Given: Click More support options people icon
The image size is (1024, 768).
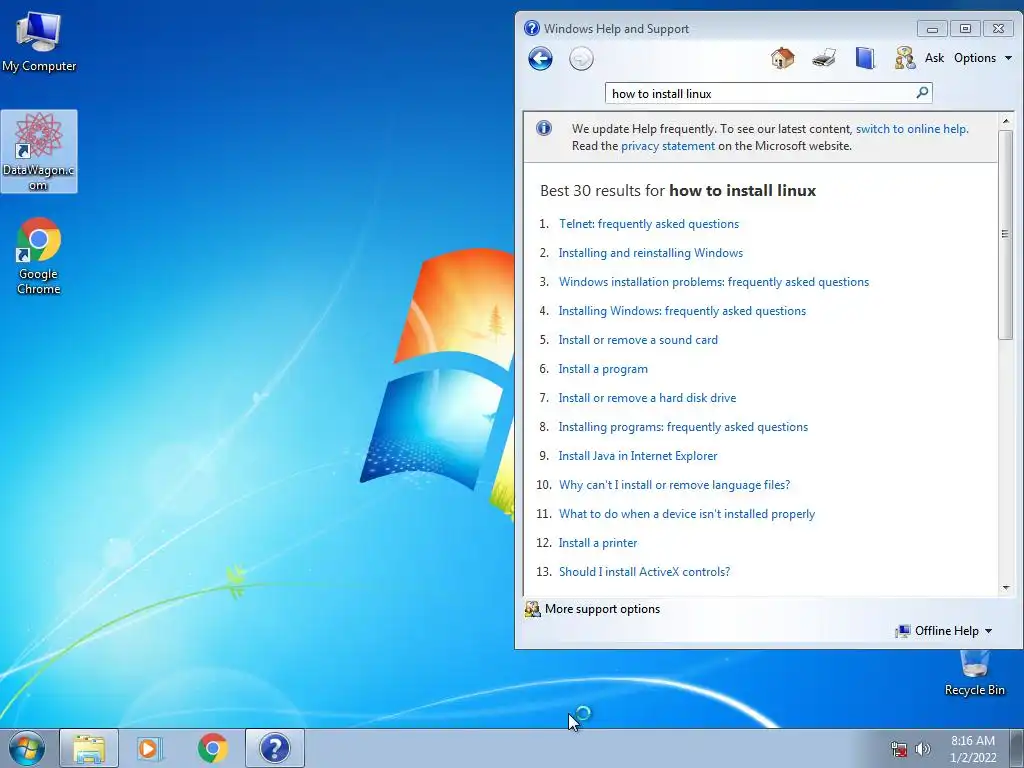Looking at the screenshot, I should [x=532, y=609].
